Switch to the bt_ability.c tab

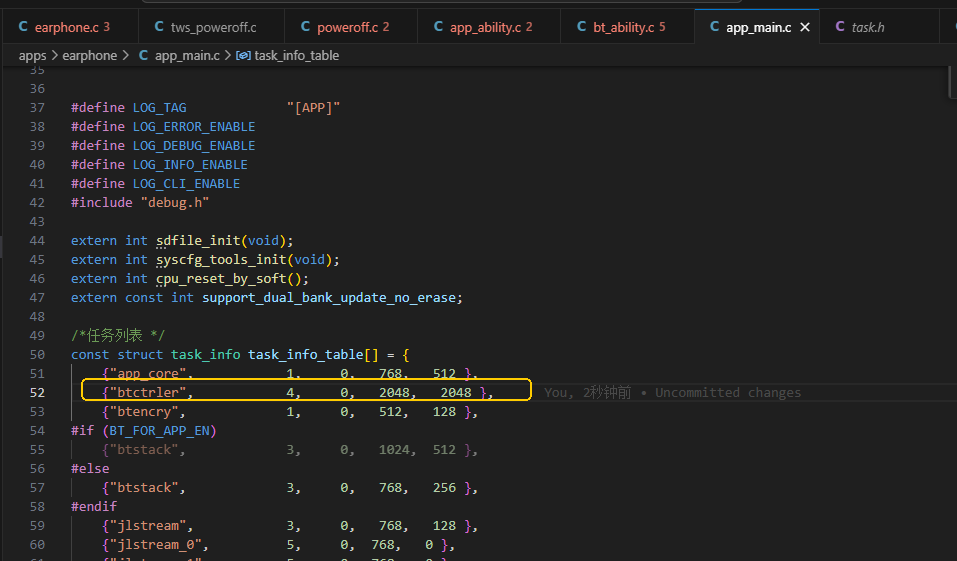tap(627, 27)
